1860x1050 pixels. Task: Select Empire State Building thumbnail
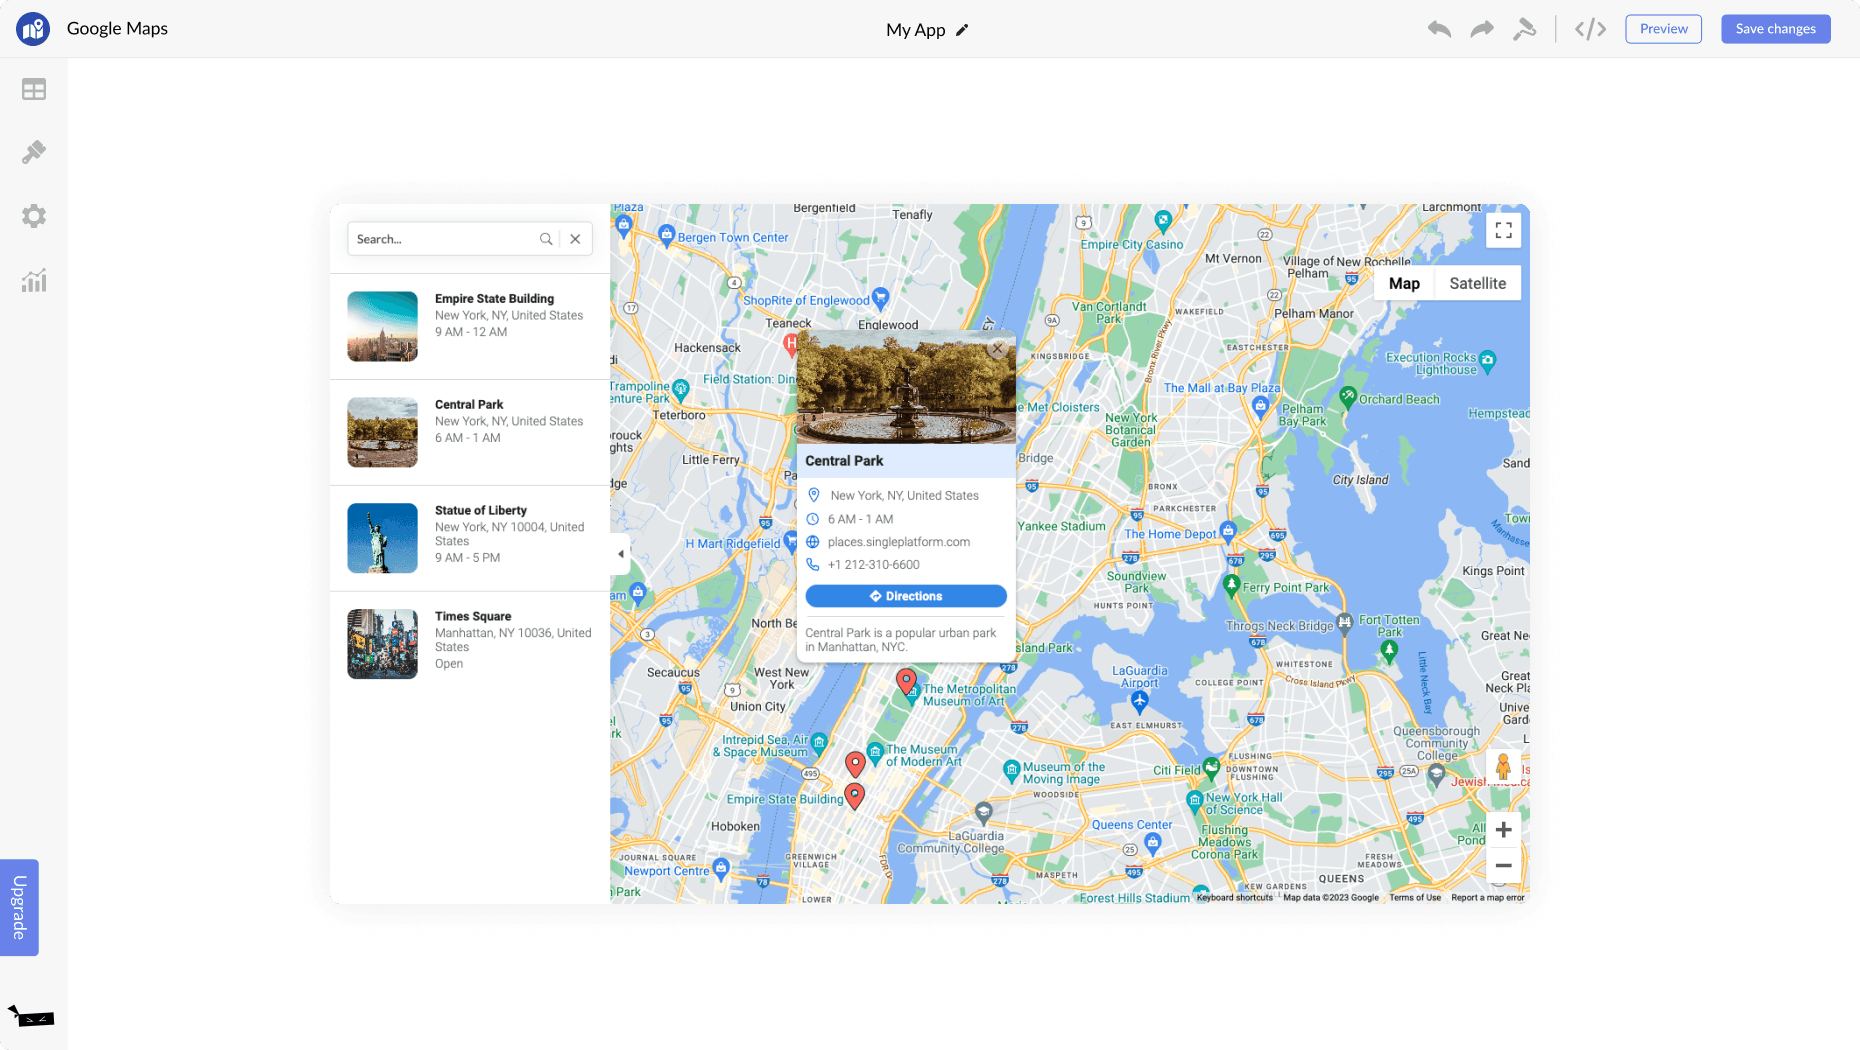pos(382,326)
